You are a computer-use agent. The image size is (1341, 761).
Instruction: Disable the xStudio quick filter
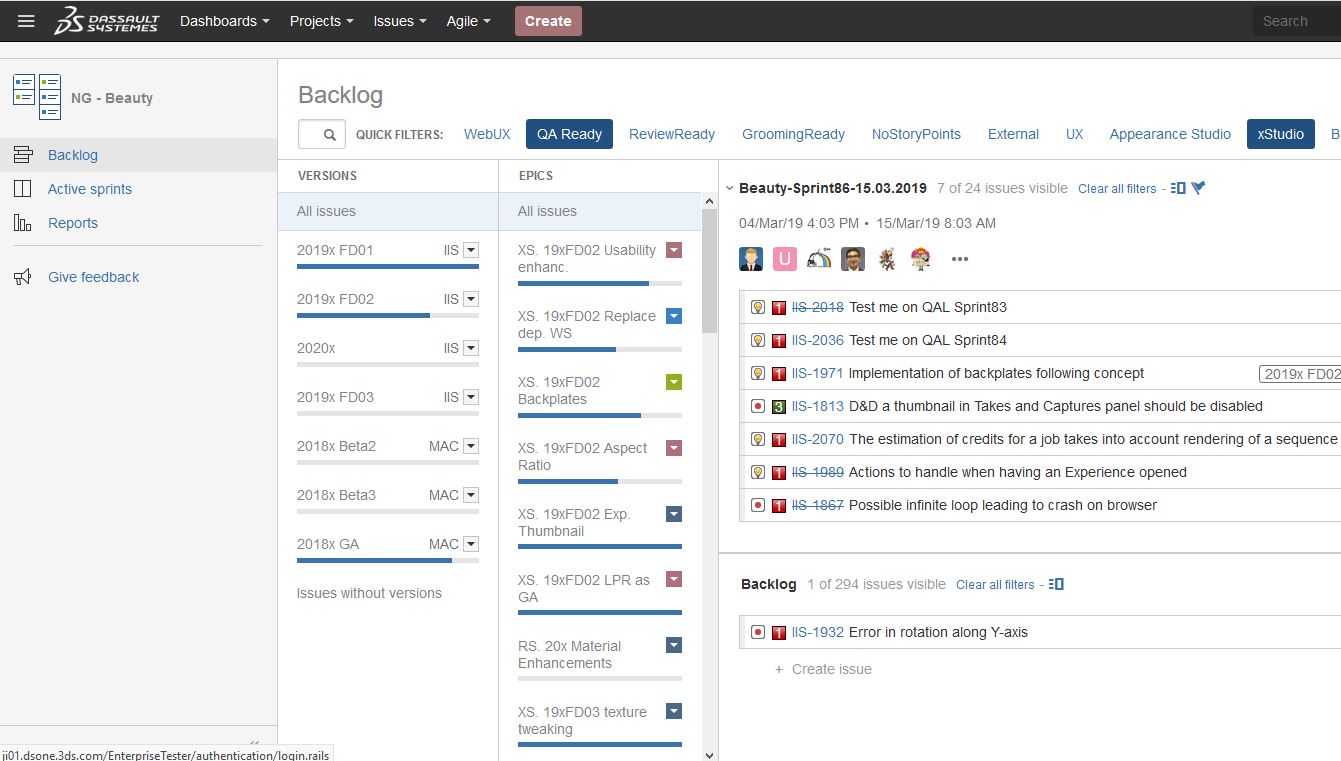click(x=1280, y=133)
